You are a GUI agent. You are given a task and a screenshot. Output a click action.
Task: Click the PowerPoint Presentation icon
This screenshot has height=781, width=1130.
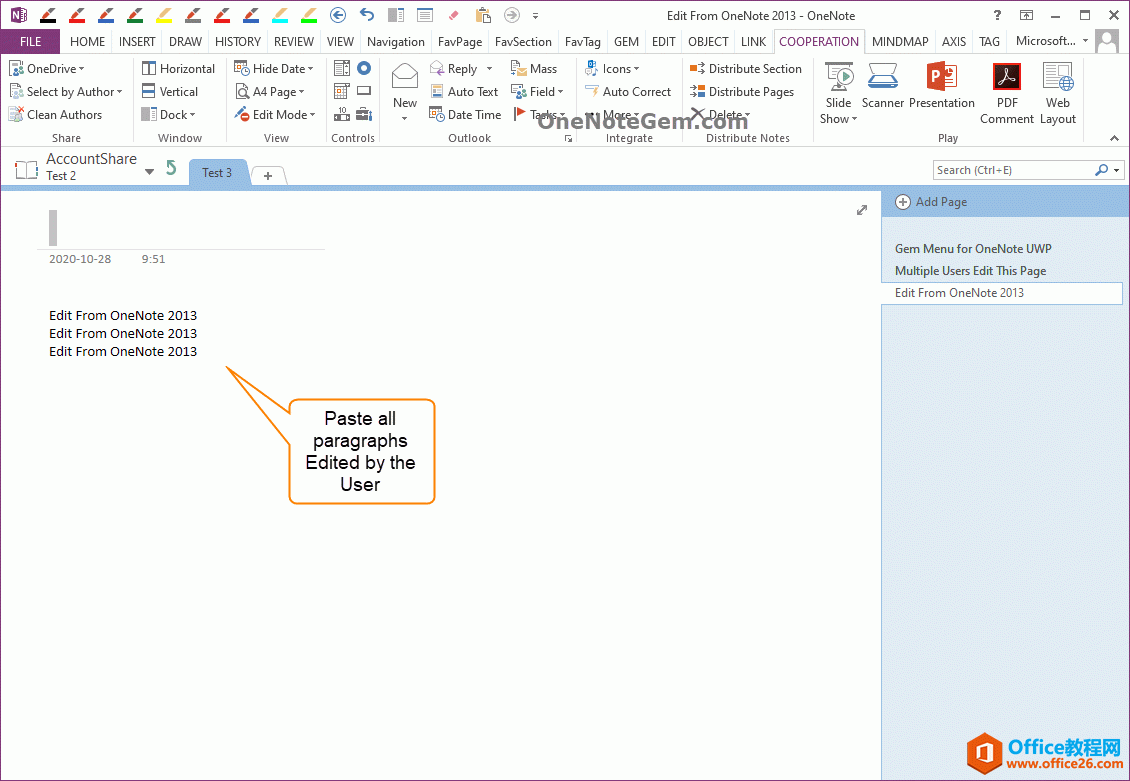pyautogui.click(x=941, y=86)
